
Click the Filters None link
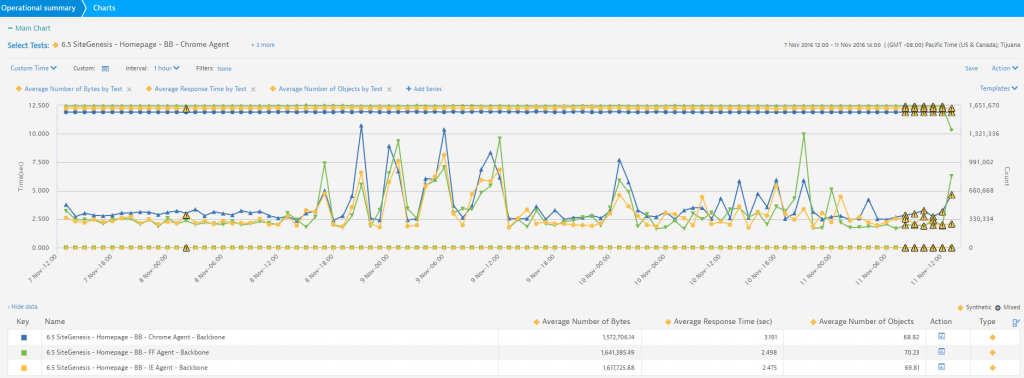point(225,68)
